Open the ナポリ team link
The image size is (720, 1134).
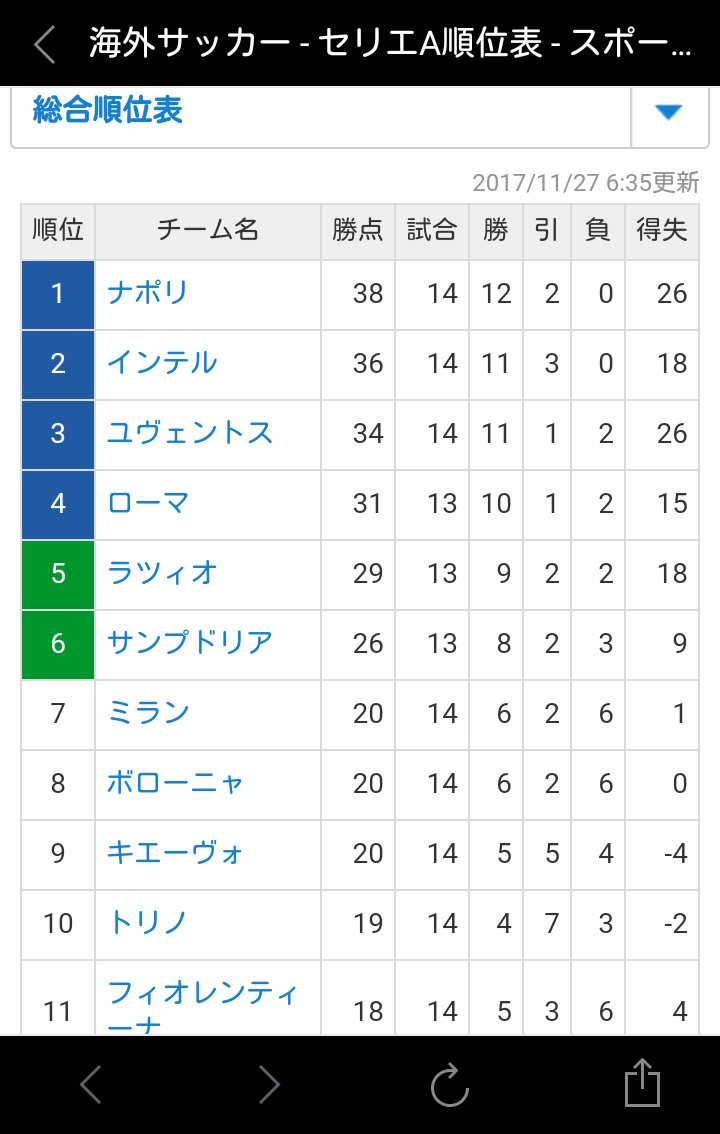[x=148, y=293]
